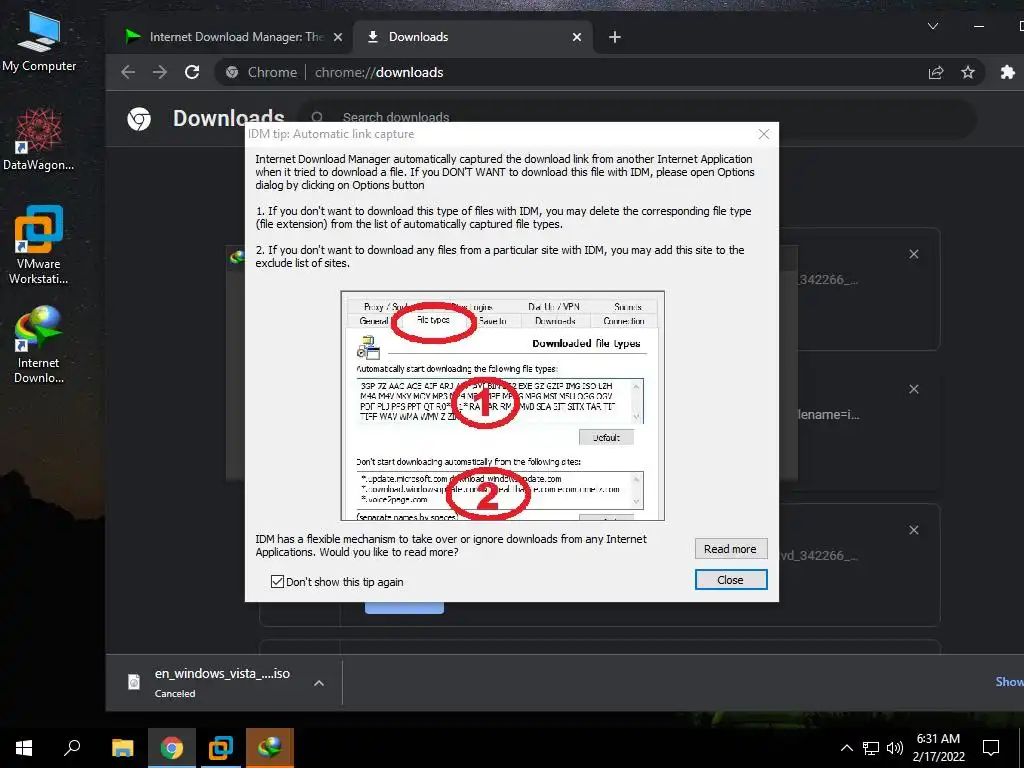Close the Internet Download Manager tab
Viewport: 1024px width, 768px height.
pyautogui.click(x=338, y=37)
